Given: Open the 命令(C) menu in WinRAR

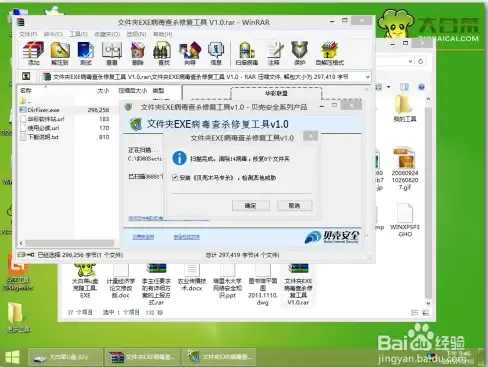Looking at the screenshot, I should pyautogui.click(x=53, y=34).
